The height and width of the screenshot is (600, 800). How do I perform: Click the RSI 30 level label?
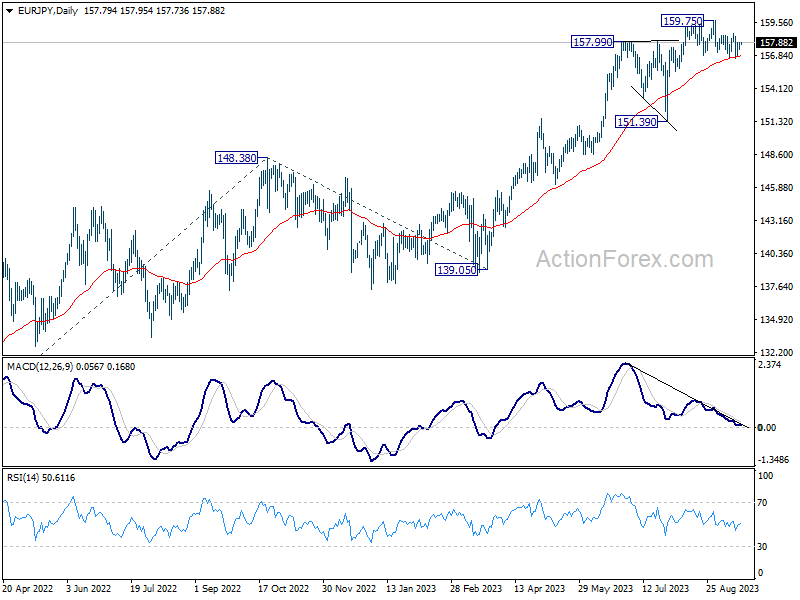point(762,546)
